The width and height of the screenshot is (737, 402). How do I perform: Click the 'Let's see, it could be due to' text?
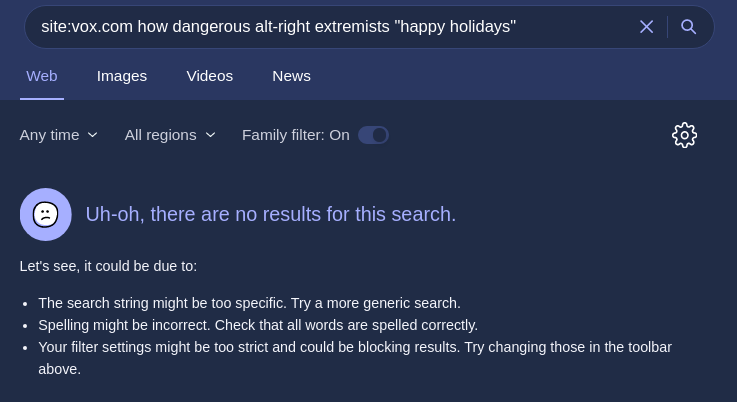pyautogui.click(x=108, y=266)
